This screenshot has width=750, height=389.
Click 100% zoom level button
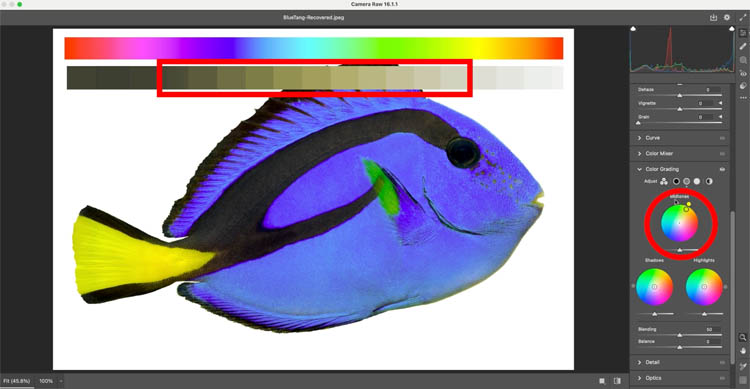tap(46, 381)
